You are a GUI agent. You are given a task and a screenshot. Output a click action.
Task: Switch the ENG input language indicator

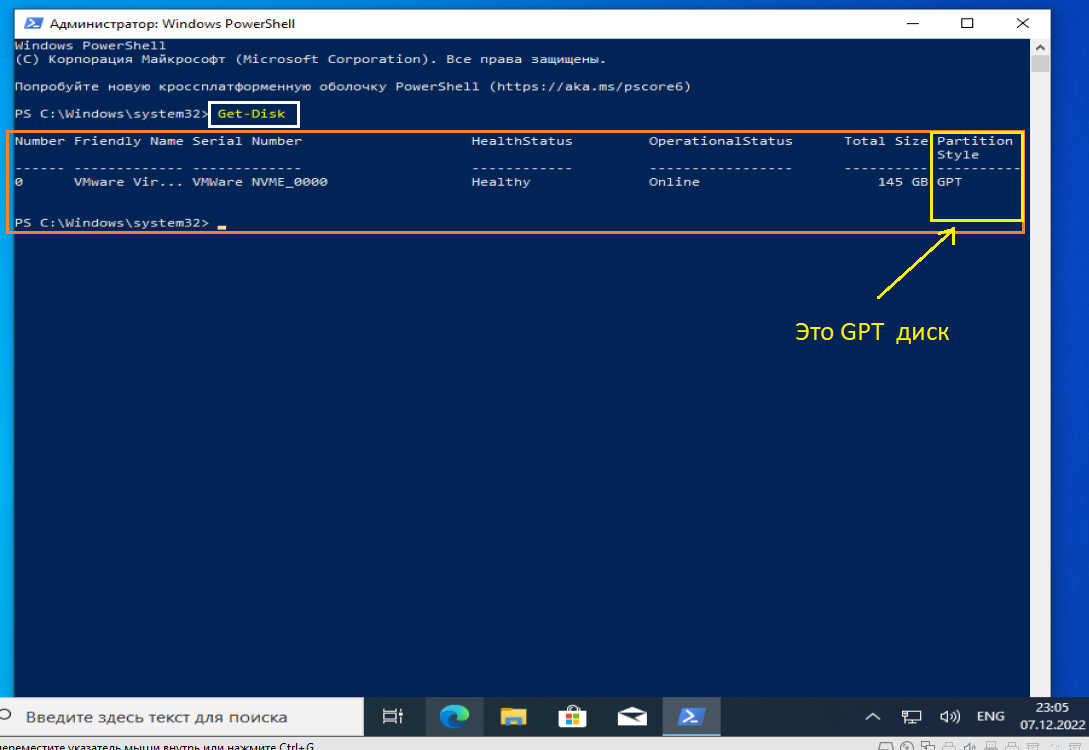click(990, 716)
